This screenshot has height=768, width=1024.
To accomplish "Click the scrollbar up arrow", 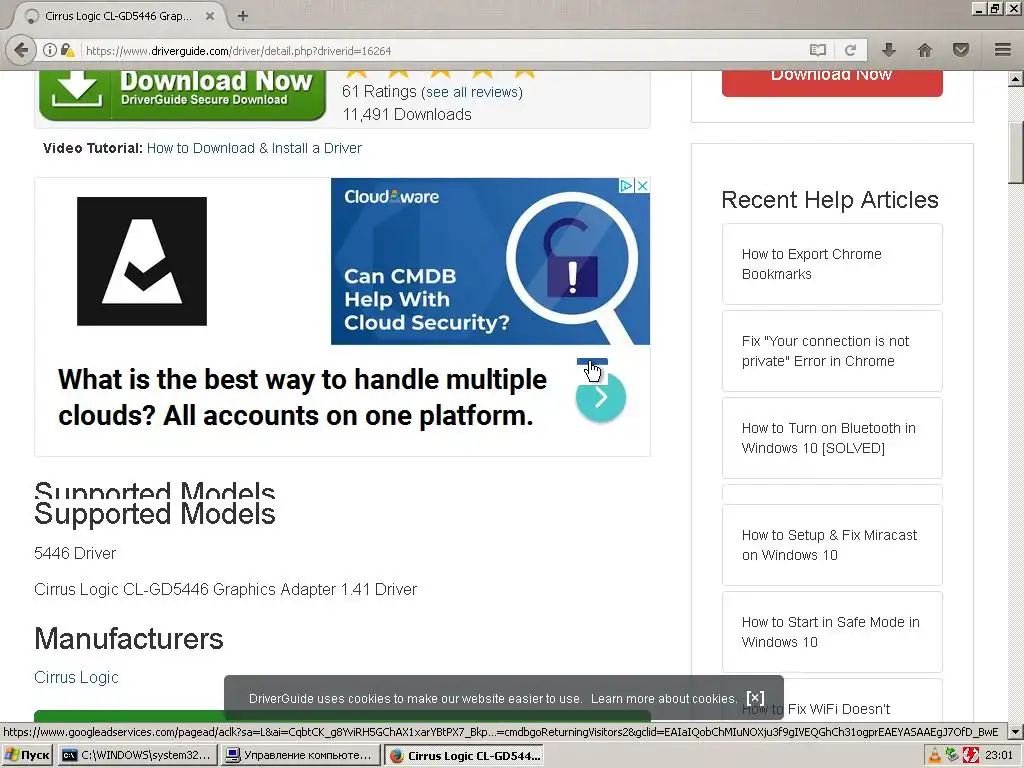I will pos(1016,79).
